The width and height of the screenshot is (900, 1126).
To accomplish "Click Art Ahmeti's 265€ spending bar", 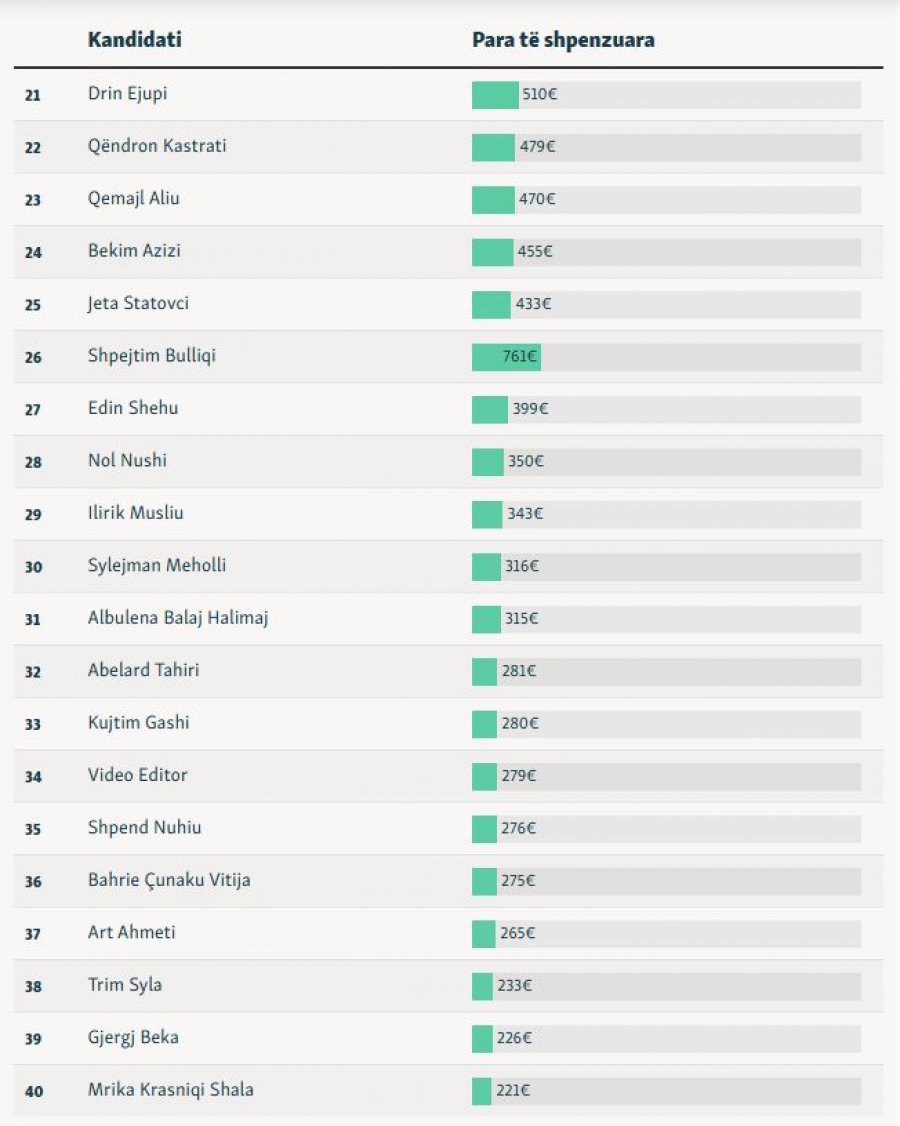I will point(484,933).
